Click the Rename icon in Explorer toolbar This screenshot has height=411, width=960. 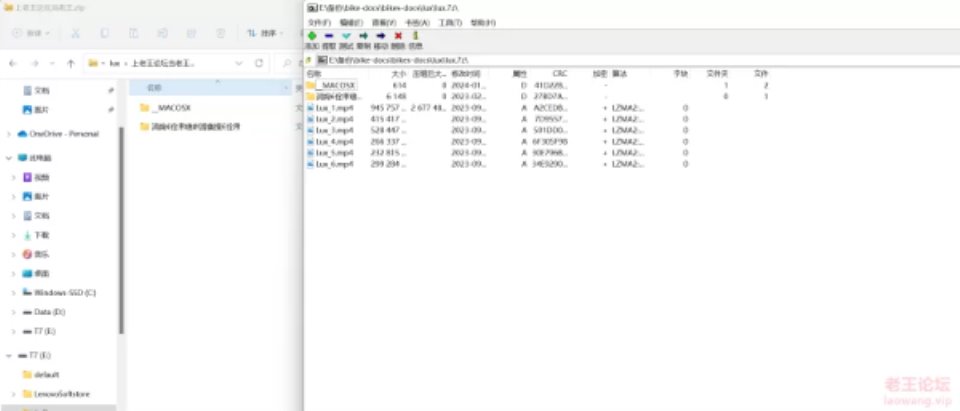tap(162, 33)
